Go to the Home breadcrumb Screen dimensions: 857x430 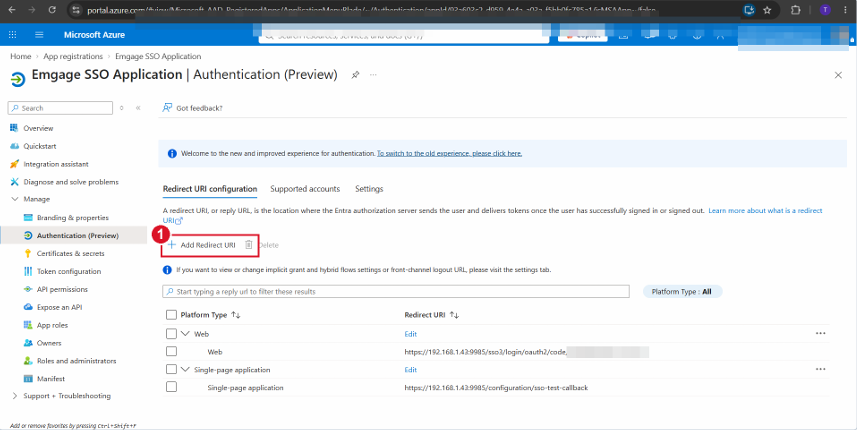click(x=21, y=56)
